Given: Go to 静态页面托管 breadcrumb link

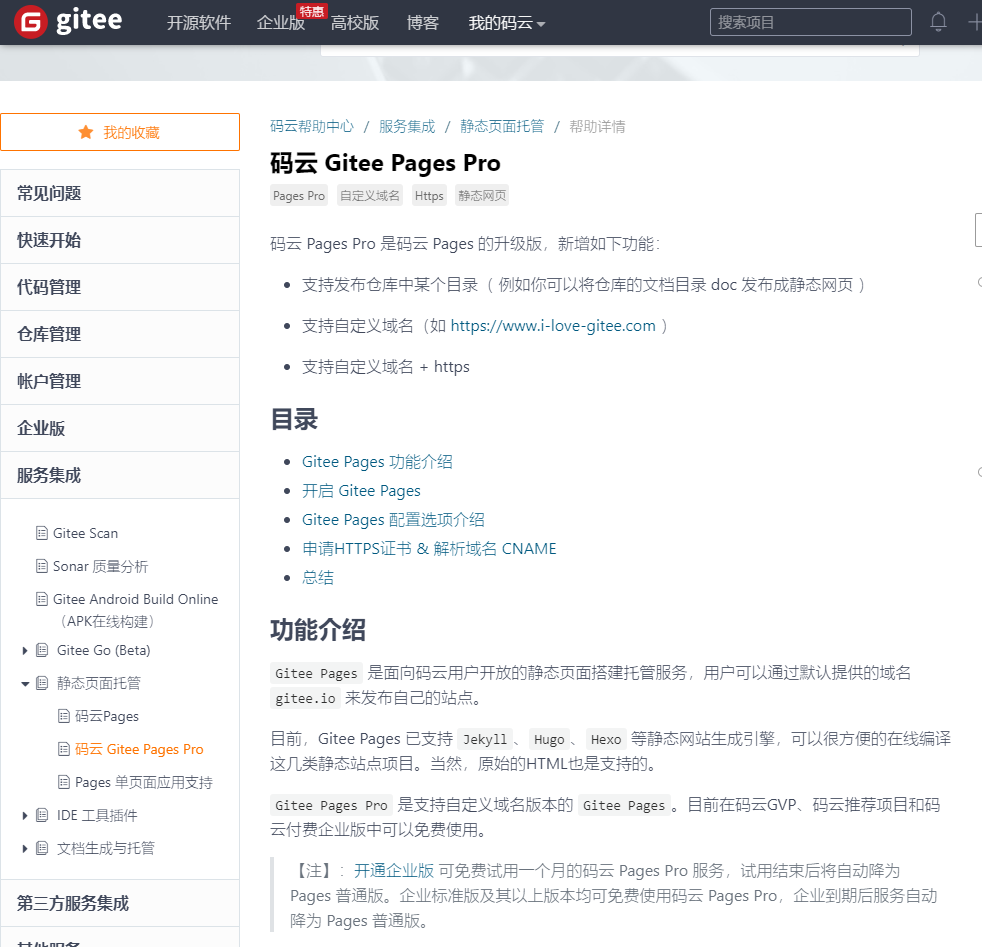Looking at the screenshot, I should click(502, 127).
